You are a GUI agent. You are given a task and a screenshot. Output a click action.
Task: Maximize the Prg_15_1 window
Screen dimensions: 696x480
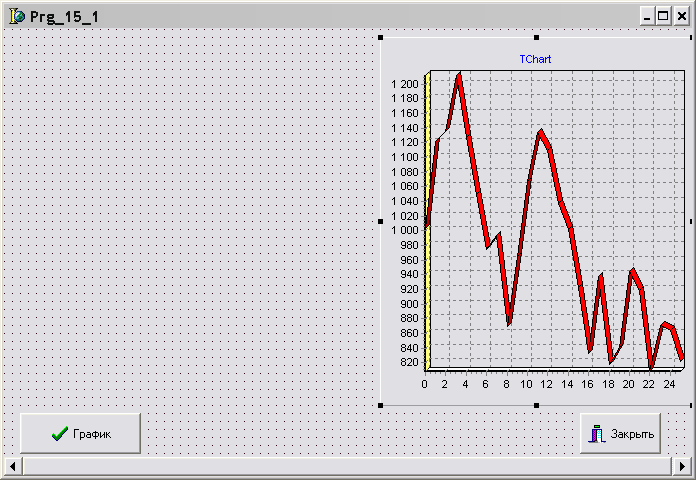[663, 16]
